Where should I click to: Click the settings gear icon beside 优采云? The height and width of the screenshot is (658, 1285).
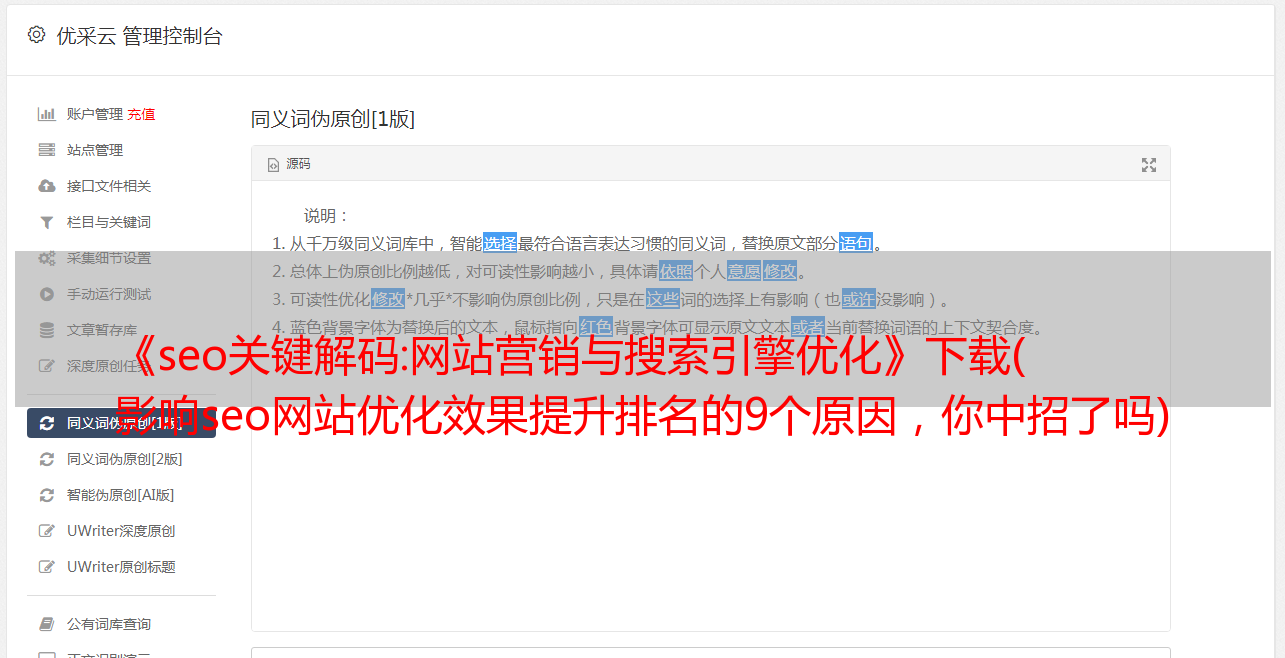(x=37, y=35)
